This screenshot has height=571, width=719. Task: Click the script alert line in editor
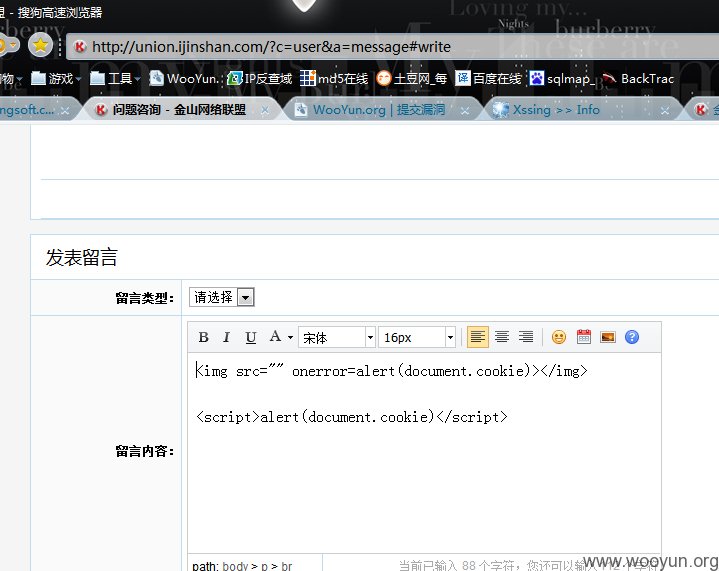[x=352, y=417]
